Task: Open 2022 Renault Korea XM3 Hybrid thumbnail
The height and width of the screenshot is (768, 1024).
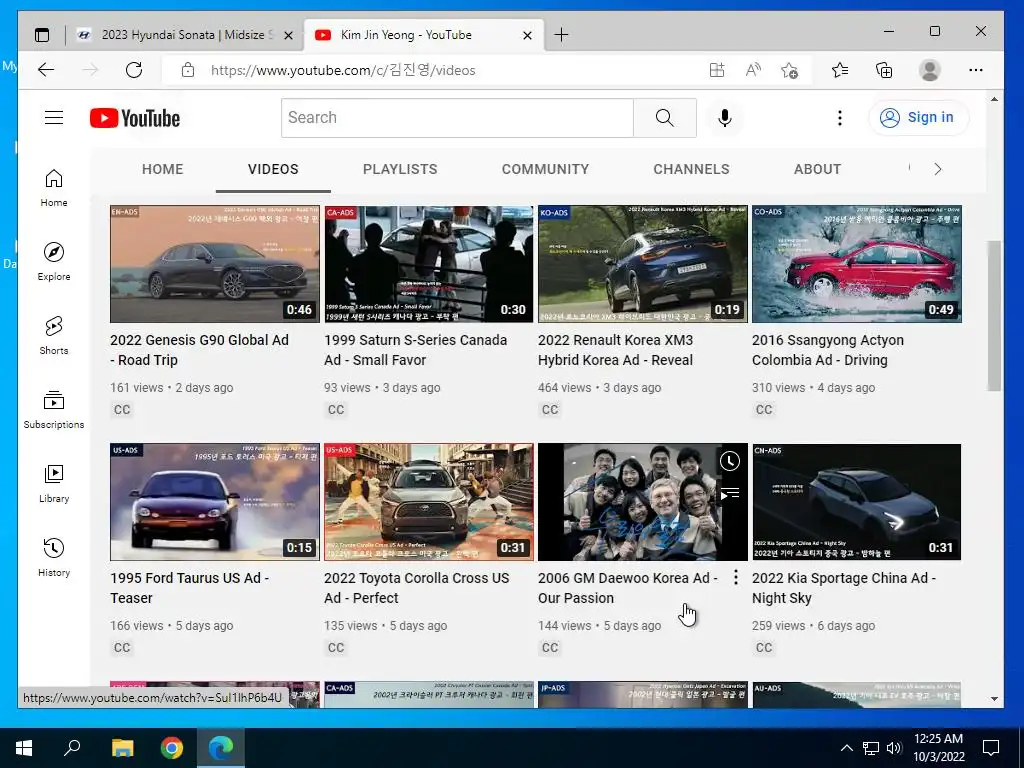Action: pyautogui.click(x=643, y=264)
